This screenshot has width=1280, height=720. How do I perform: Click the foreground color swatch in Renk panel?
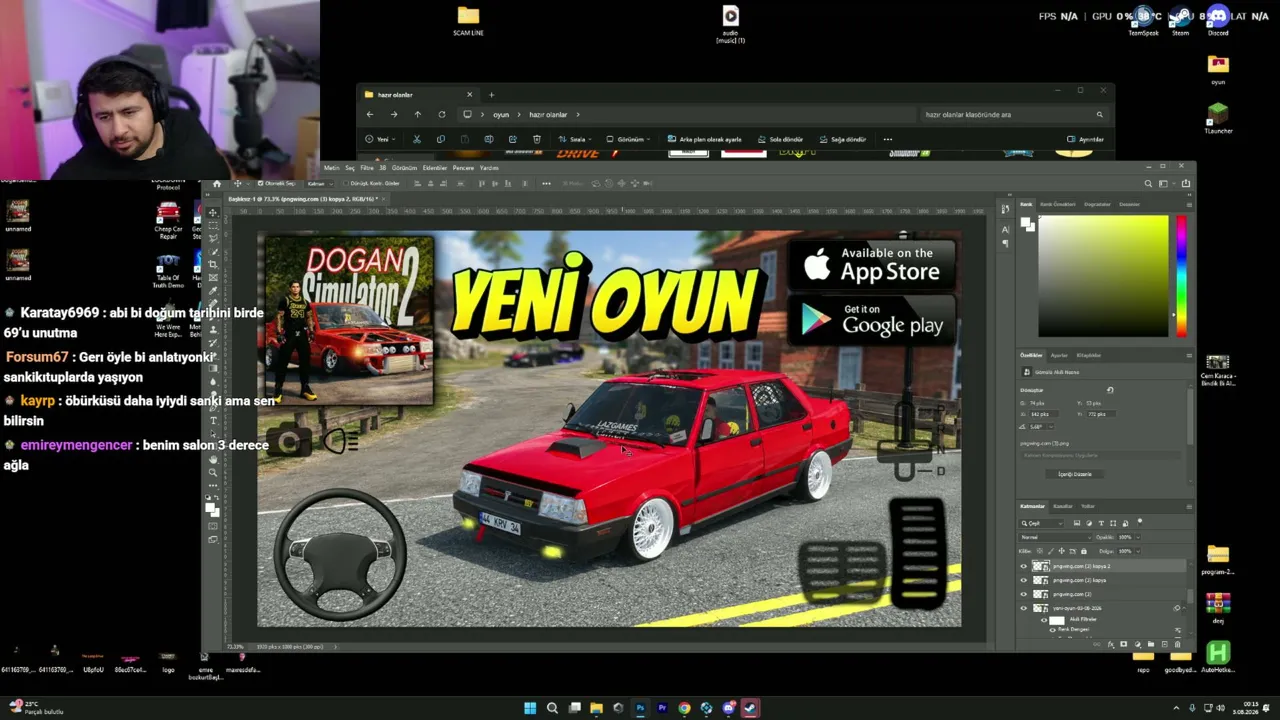pos(1025,222)
